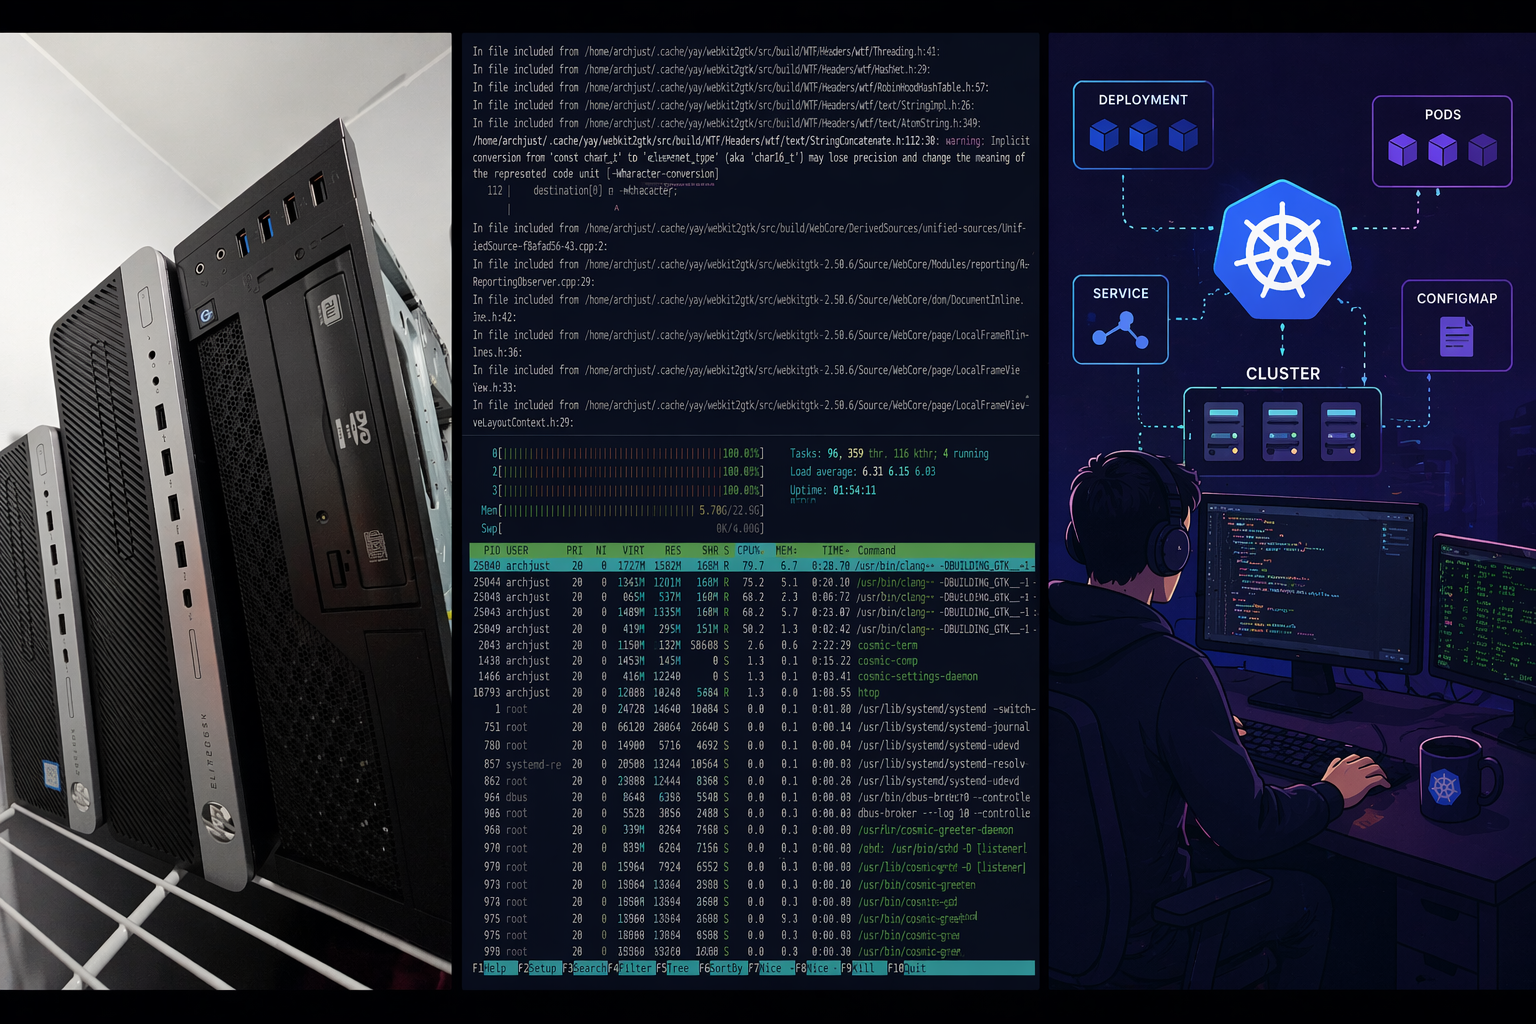Select the cosmic-greeter-daemon process row
Viewport: 1536px width, 1024px height.
[752, 830]
